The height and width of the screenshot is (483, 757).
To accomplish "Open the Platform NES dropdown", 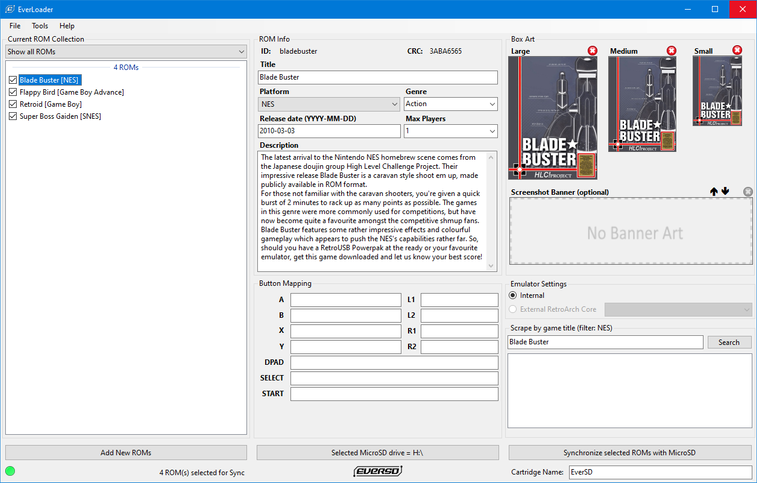I will click(329, 104).
